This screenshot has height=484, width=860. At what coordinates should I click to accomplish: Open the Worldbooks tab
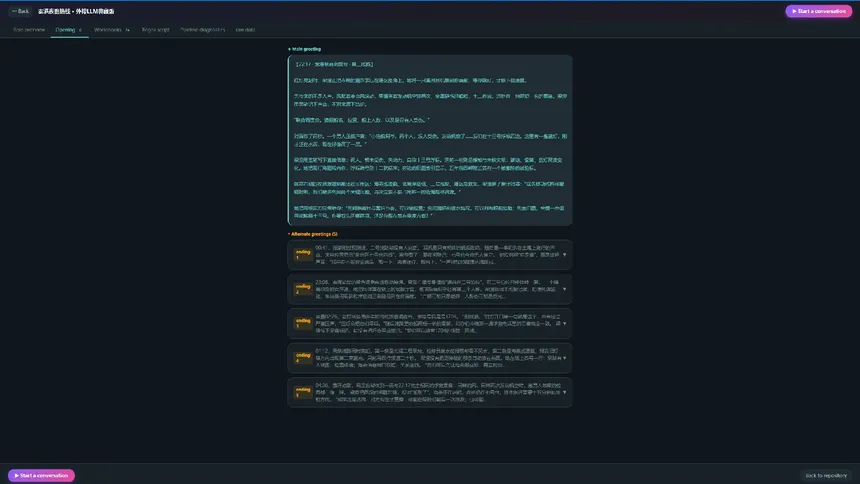point(112,30)
